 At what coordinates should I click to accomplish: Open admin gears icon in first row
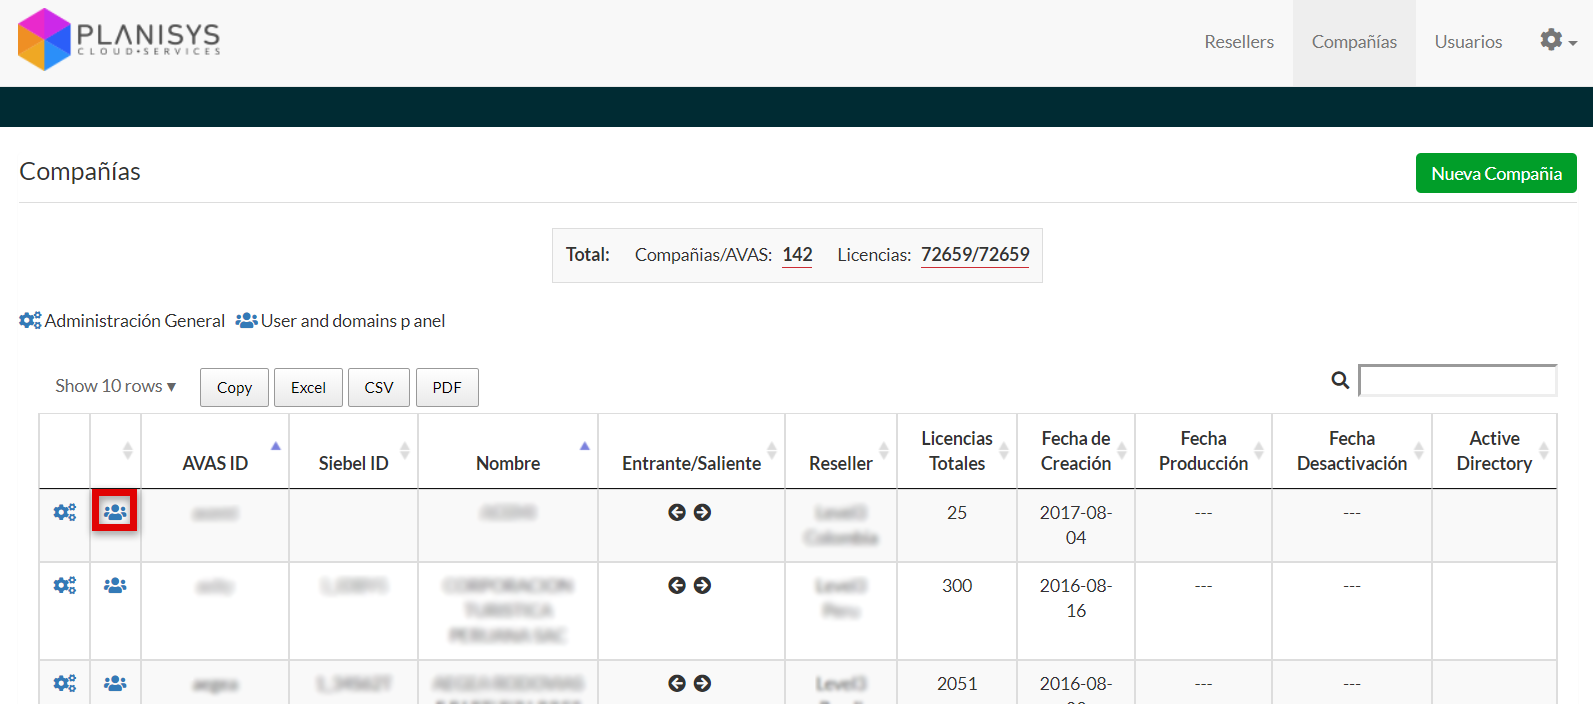pos(65,512)
